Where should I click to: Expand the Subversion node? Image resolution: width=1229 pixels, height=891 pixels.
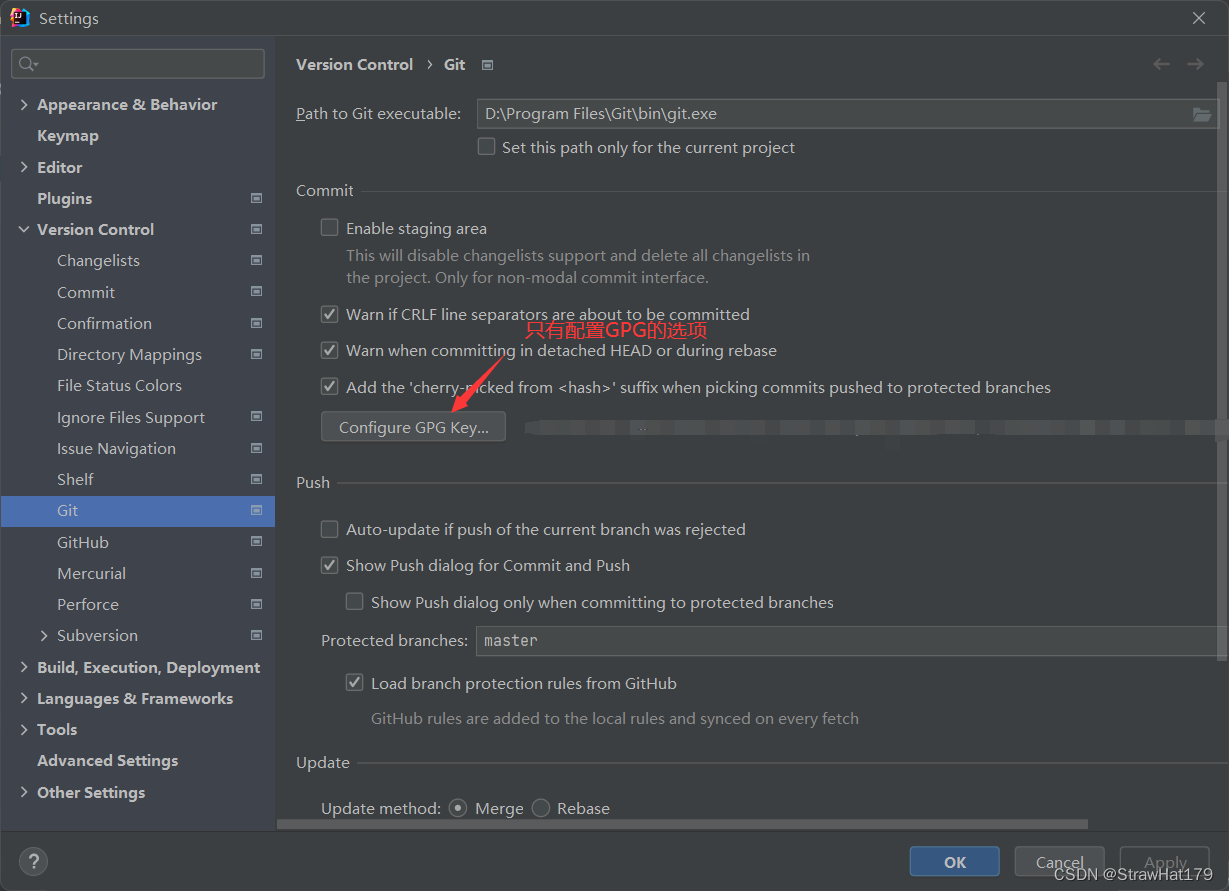tap(44, 635)
